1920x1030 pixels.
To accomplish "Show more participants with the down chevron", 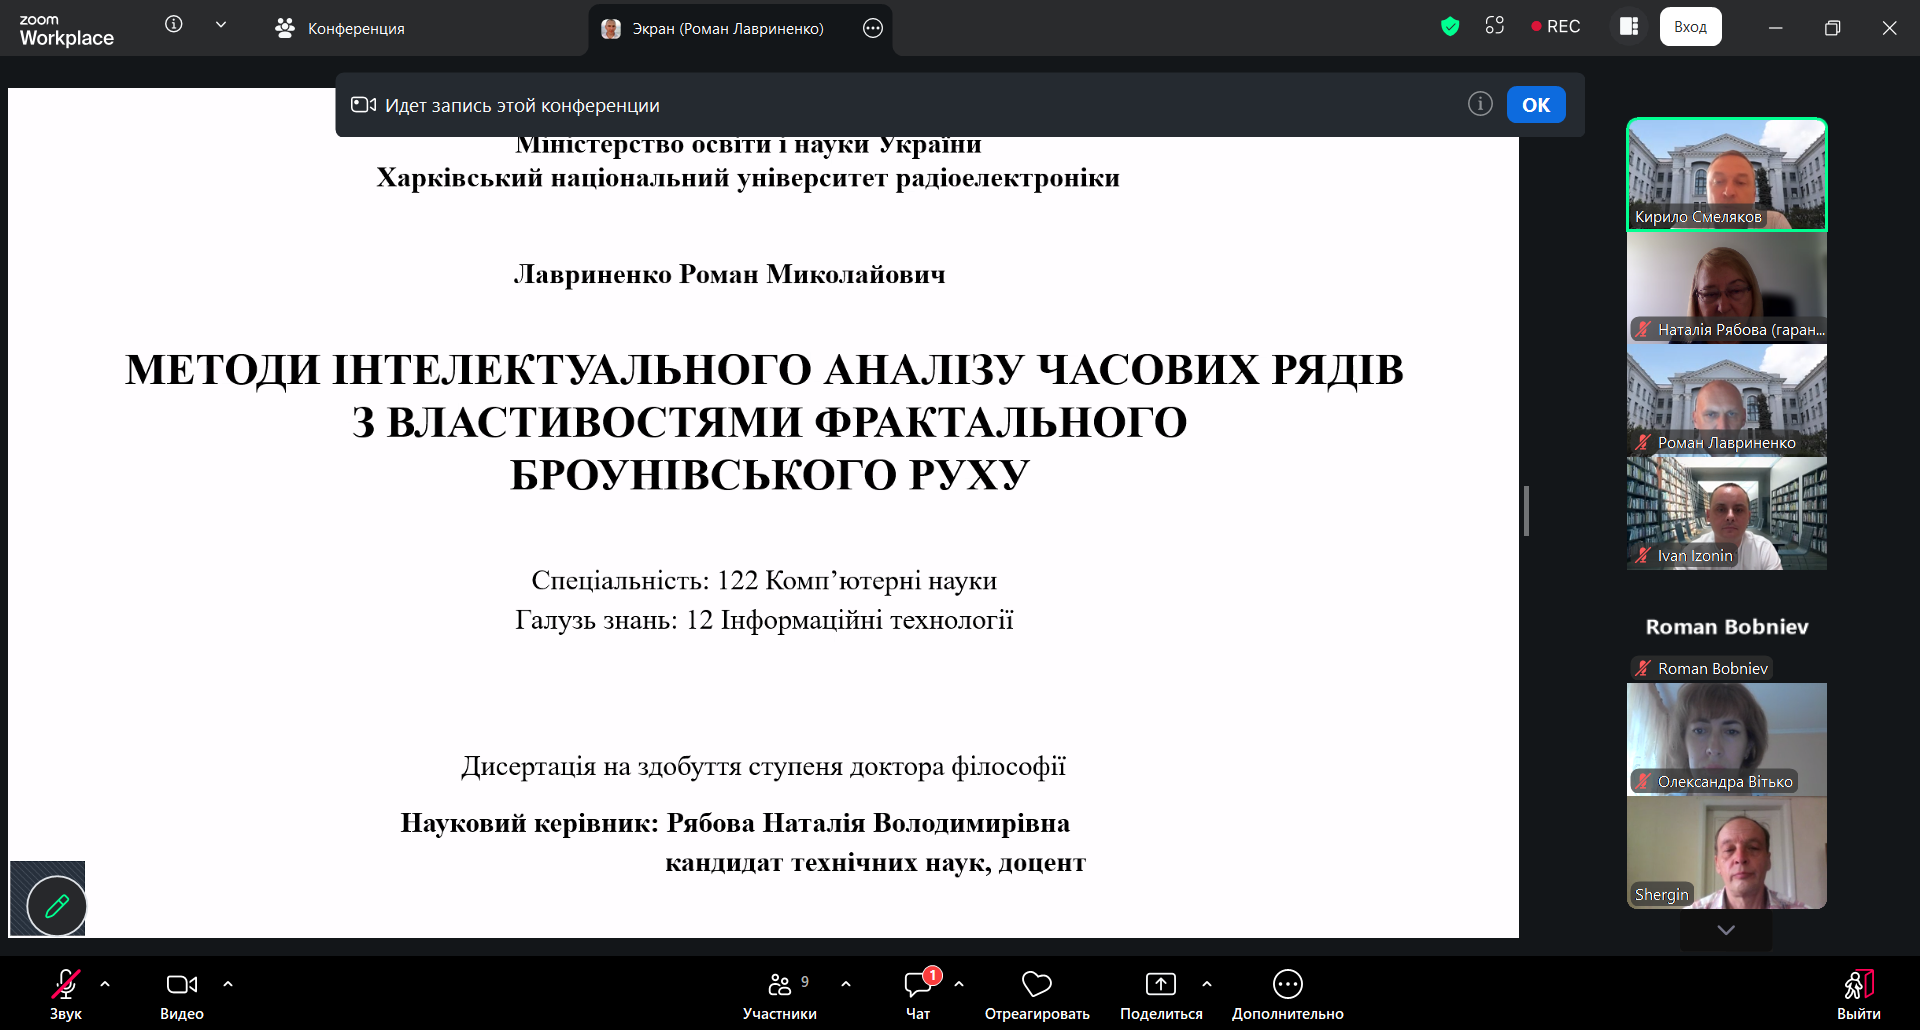I will pyautogui.click(x=1726, y=930).
